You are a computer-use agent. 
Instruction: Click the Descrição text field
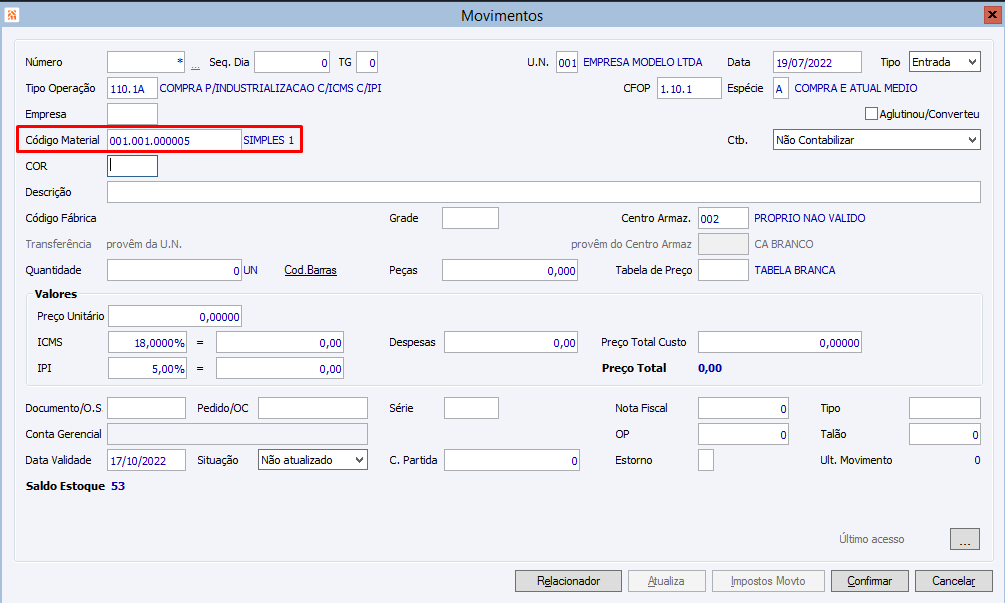tap(544, 192)
